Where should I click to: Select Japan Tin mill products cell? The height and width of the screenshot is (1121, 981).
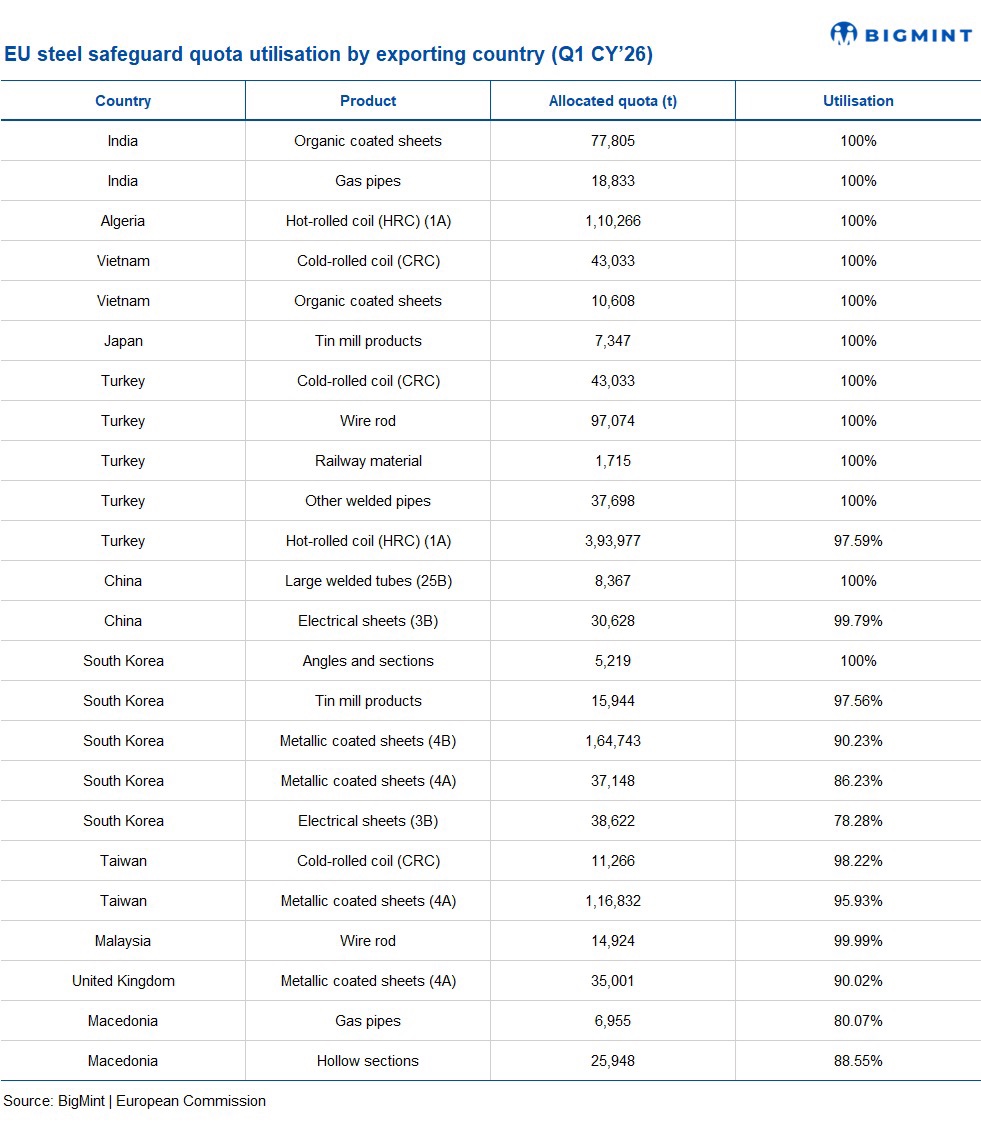coord(368,341)
